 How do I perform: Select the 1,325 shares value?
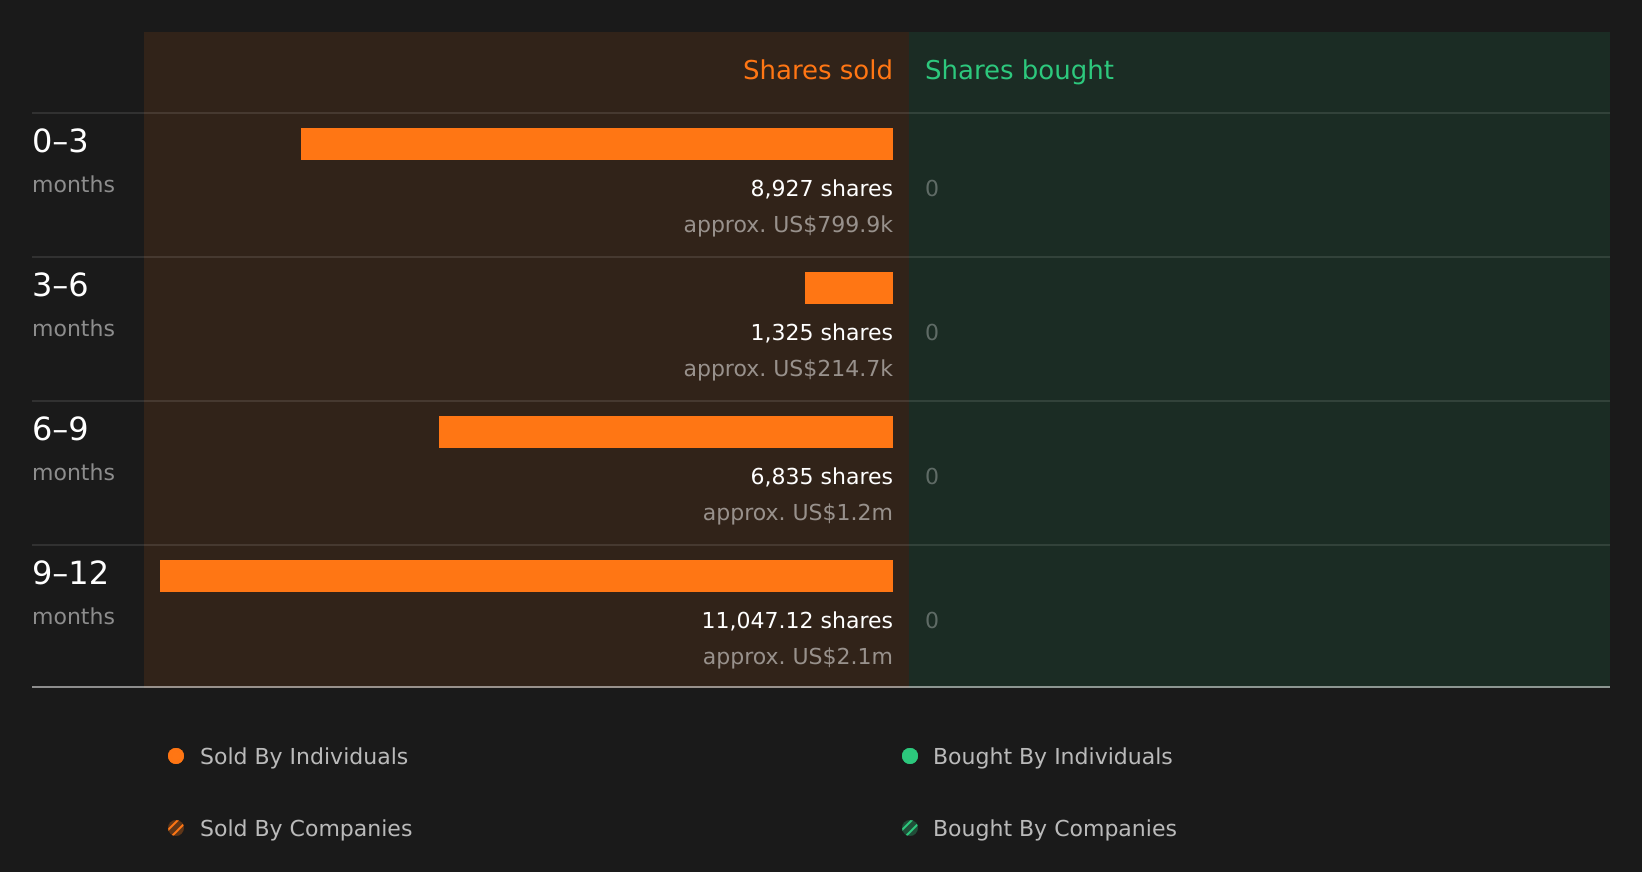(x=821, y=332)
